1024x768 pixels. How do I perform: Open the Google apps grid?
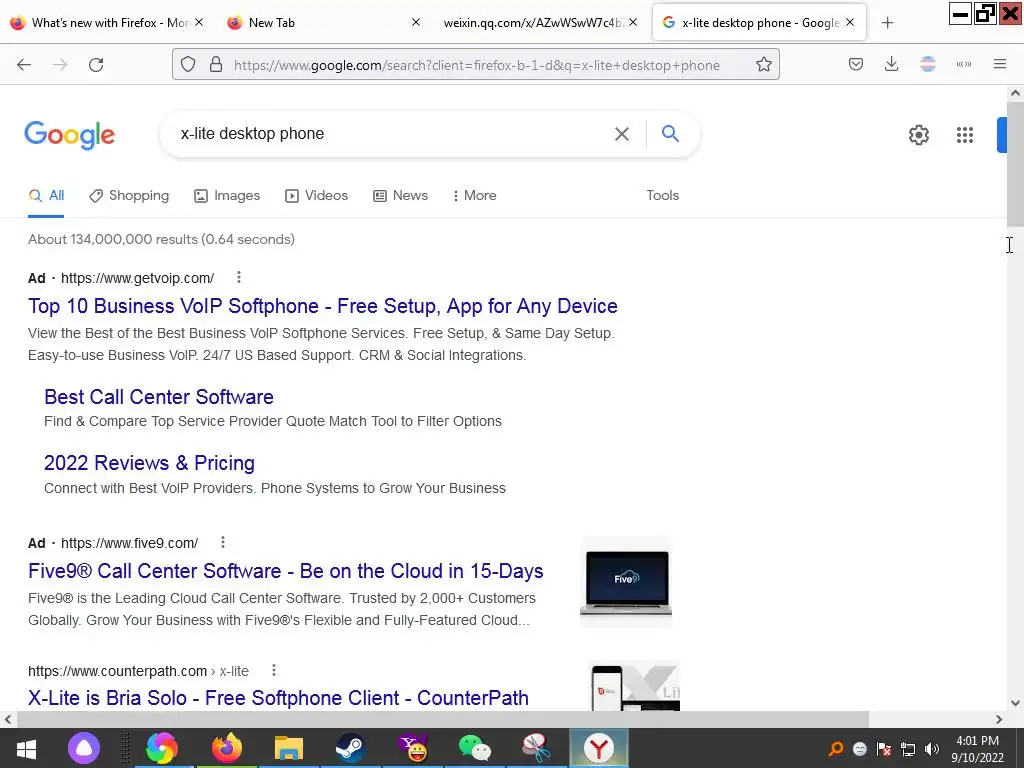(x=965, y=135)
